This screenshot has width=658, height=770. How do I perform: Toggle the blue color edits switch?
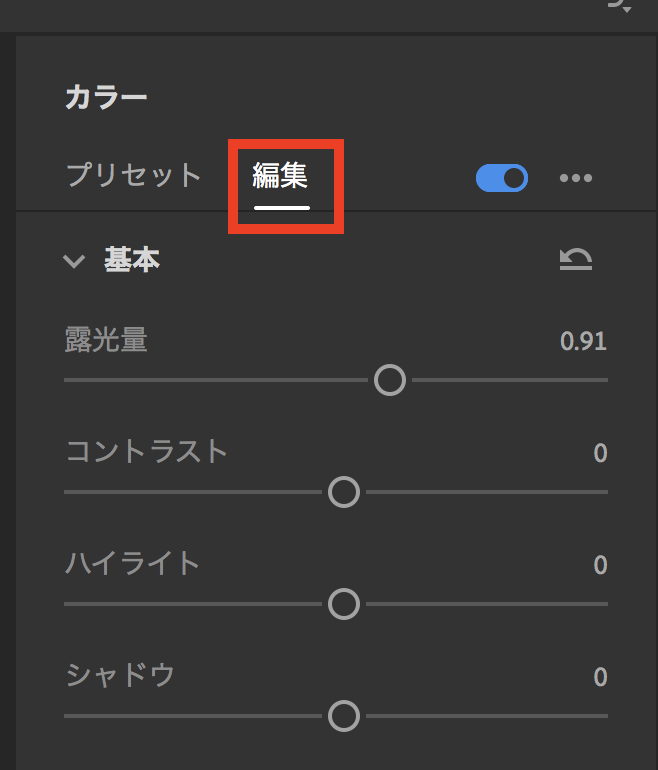pos(502,178)
